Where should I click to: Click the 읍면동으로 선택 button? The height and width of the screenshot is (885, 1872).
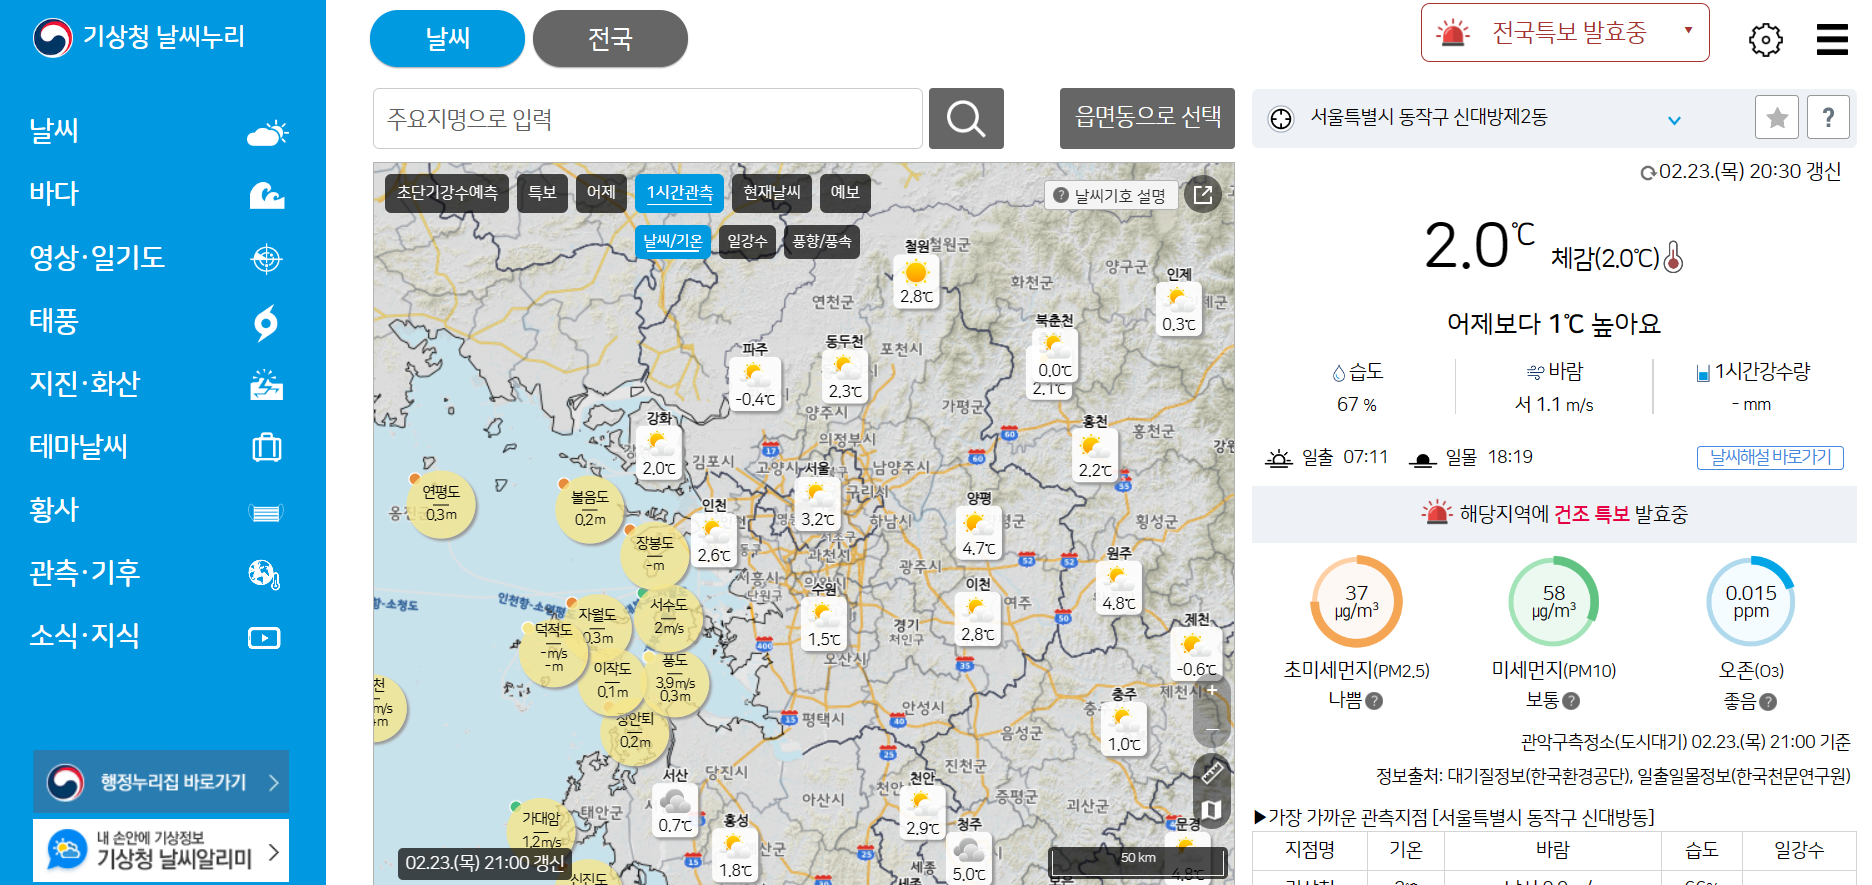(1147, 118)
